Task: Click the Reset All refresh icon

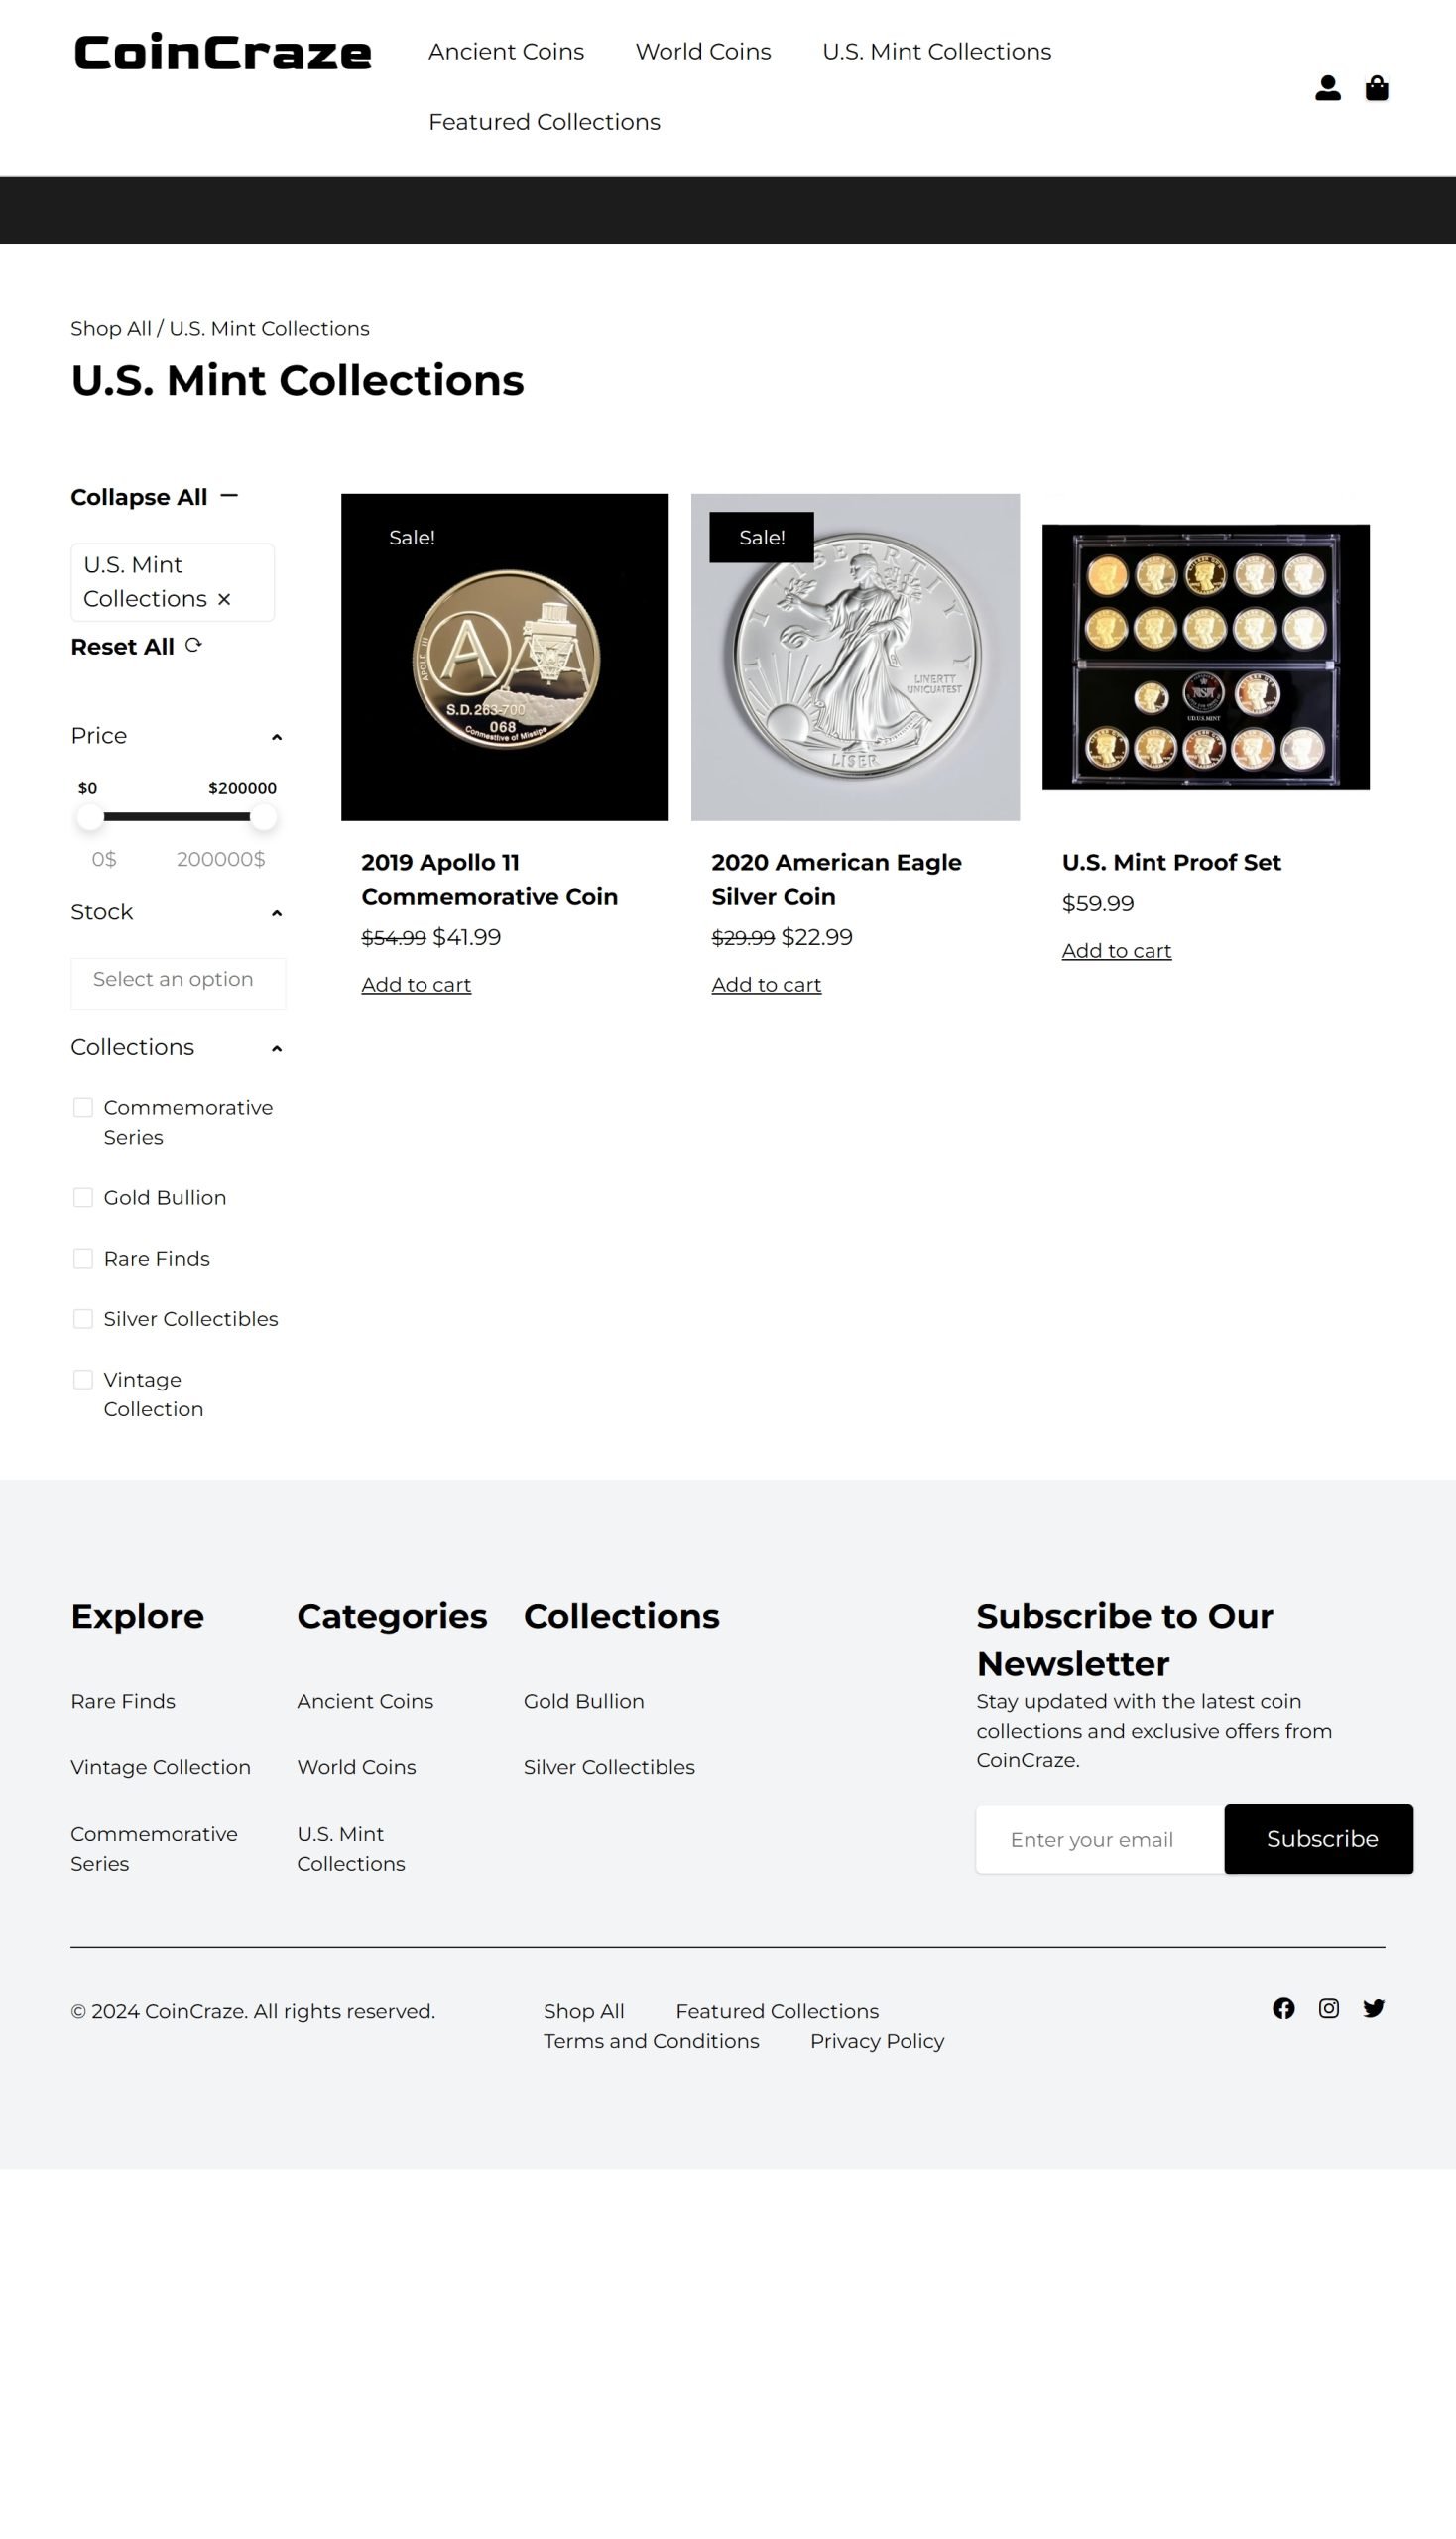Action: [x=193, y=645]
